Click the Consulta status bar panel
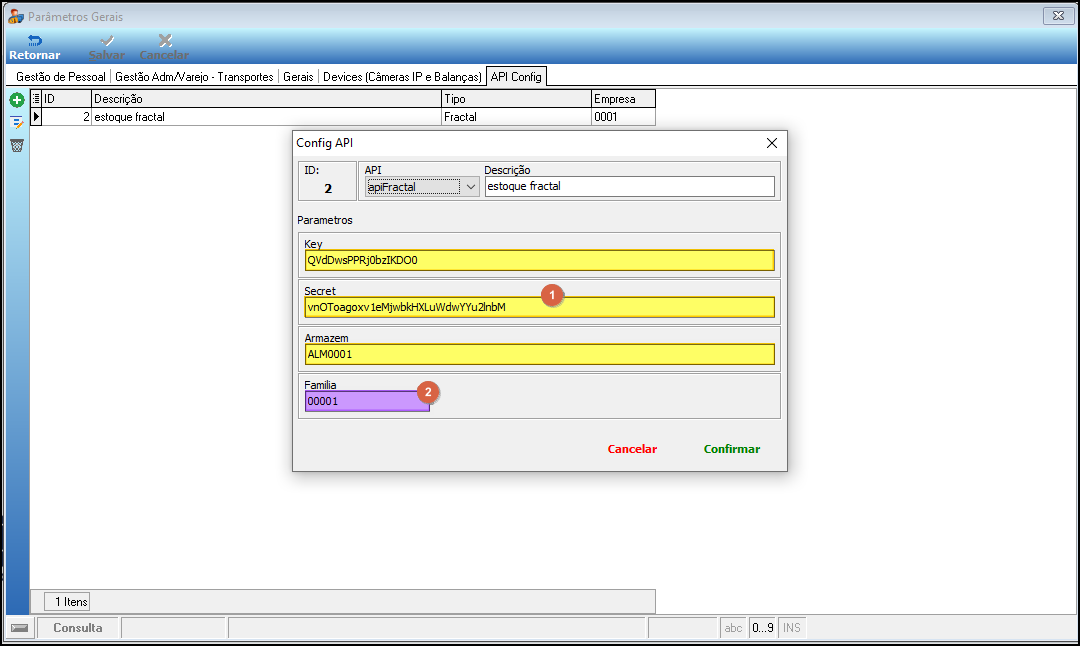1080x646 pixels. [x=78, y=627]
